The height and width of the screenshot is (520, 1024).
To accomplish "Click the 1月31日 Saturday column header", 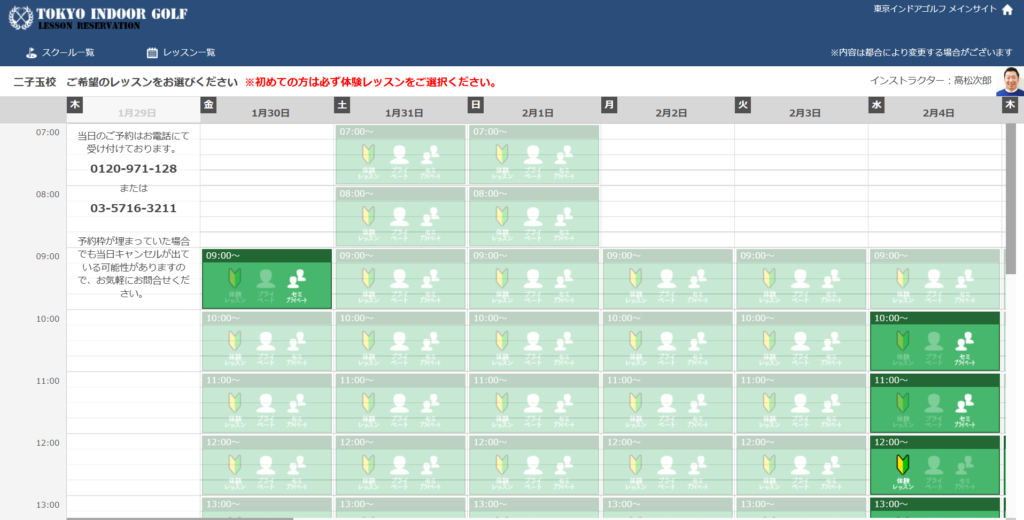I will (x=402, y=113).
